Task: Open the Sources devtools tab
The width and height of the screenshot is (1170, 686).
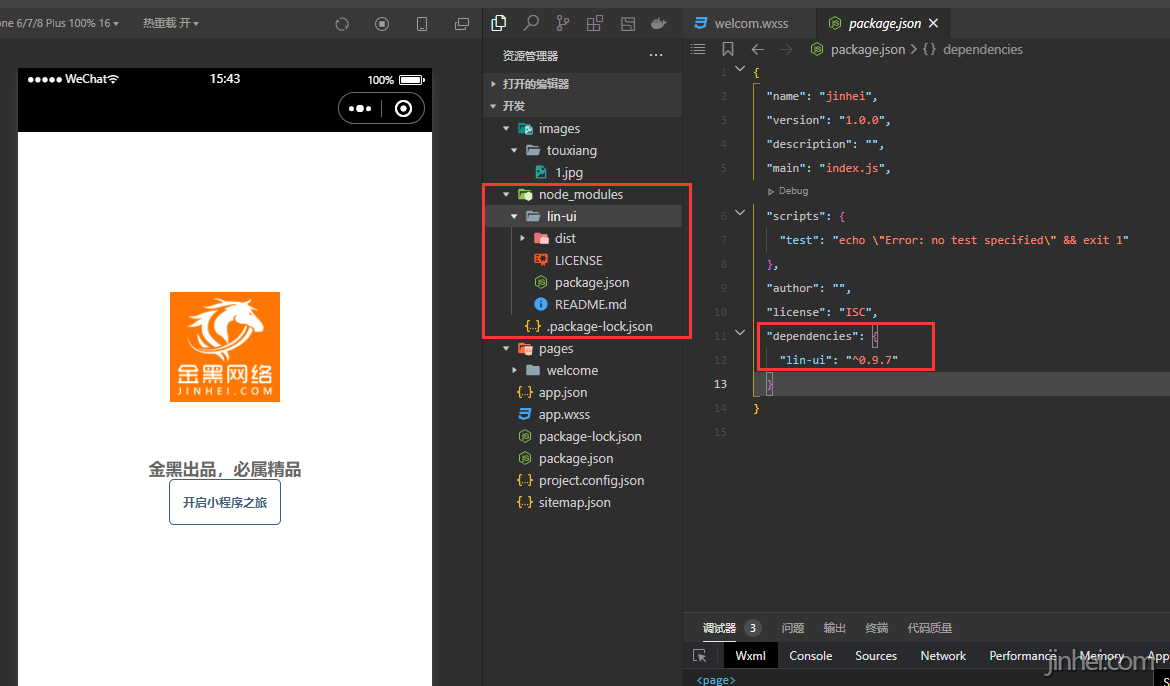Action: (876, 655)
